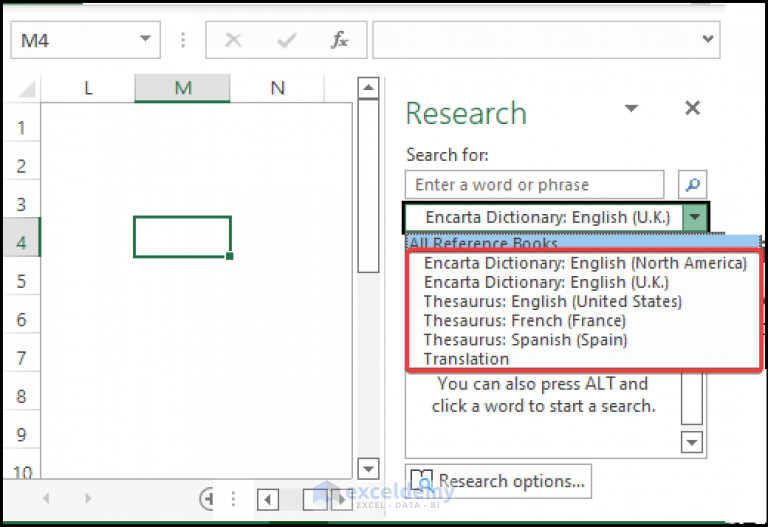Viewport: 768px width, 527px height.
Task: Click the horizontal scroll left arrow
Action: (267, 500)
